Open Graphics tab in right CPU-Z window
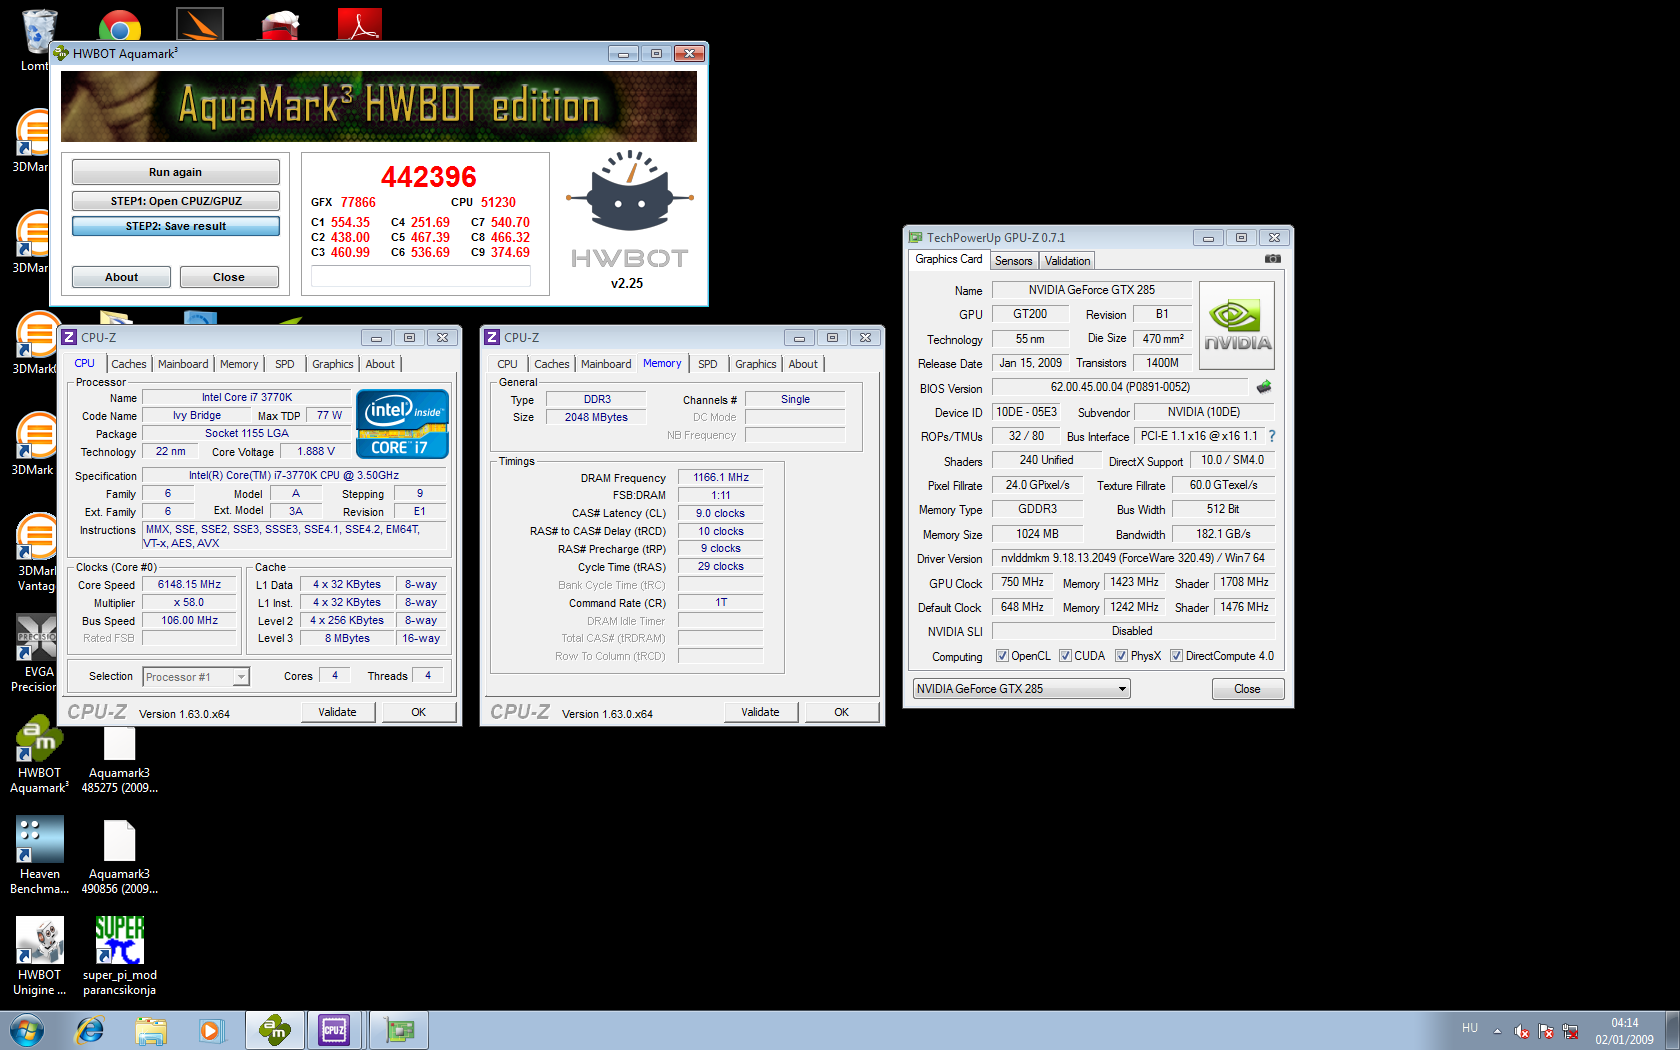The width and height of the screenshot is (1680, 1050). point(756,364)
